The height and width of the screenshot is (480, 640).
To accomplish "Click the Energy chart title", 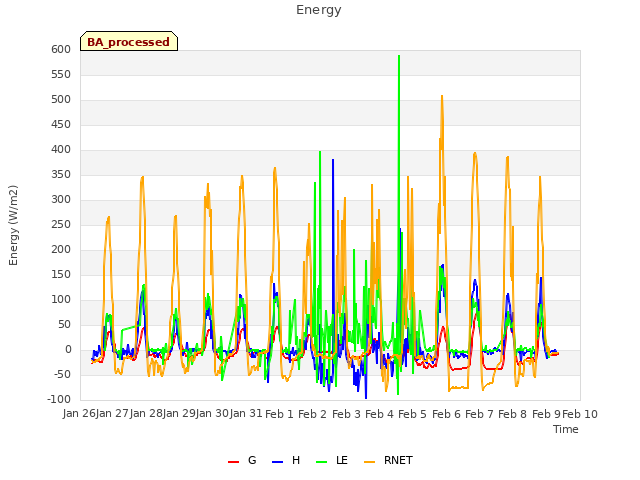I will click(319, 10).
